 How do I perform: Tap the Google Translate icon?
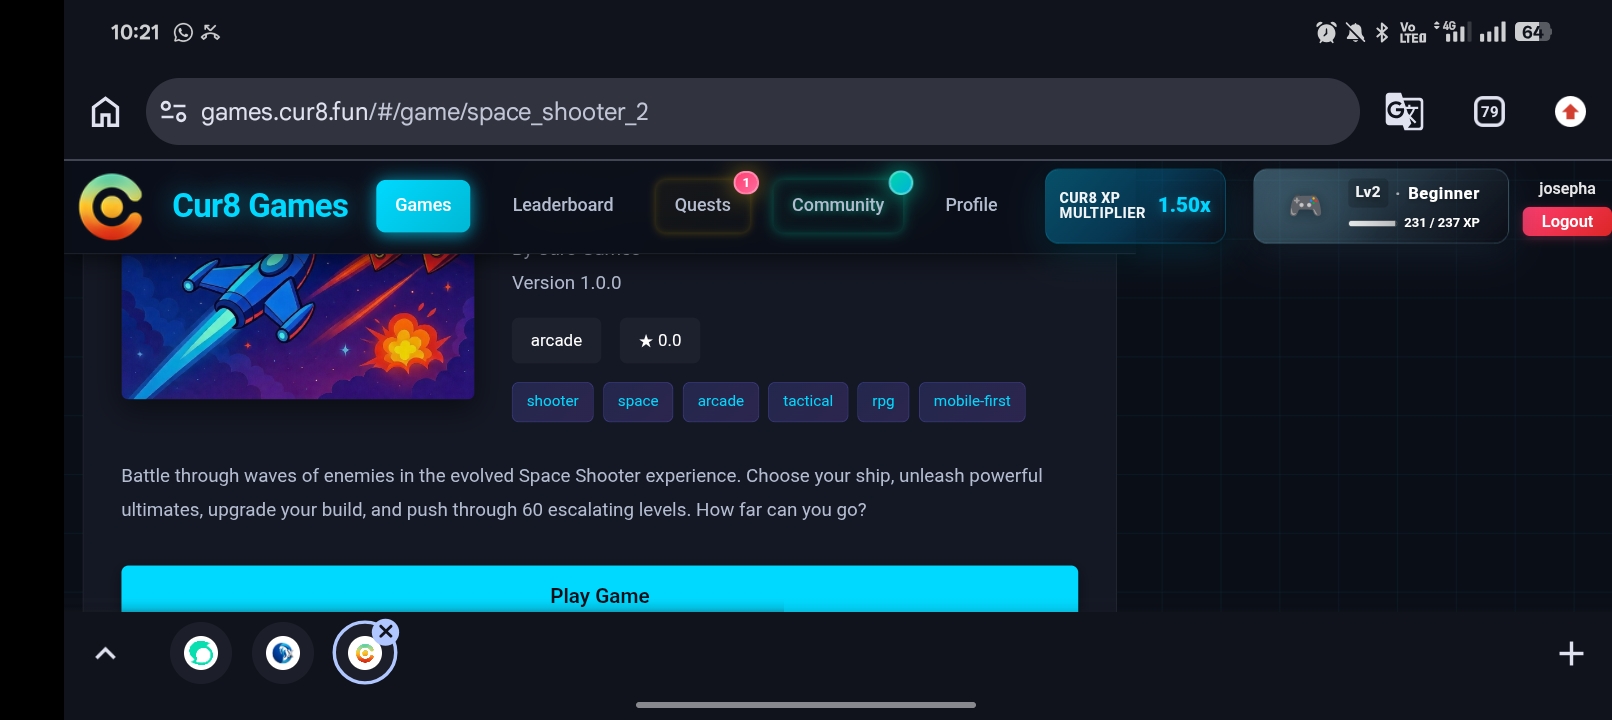pyautogui.click(x=1404, y=112)
